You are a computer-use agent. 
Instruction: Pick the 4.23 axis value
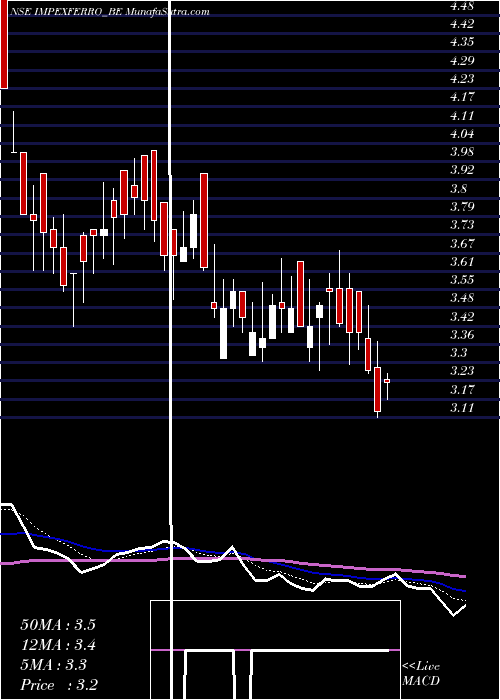(x=462, y=79)
